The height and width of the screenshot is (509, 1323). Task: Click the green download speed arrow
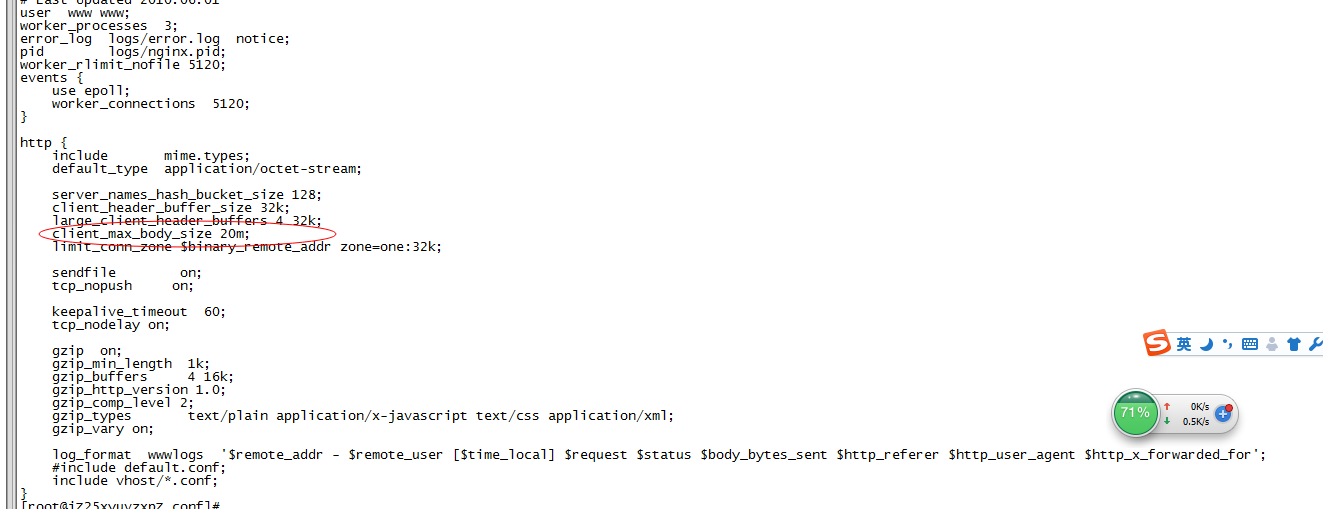[1167, 421]
